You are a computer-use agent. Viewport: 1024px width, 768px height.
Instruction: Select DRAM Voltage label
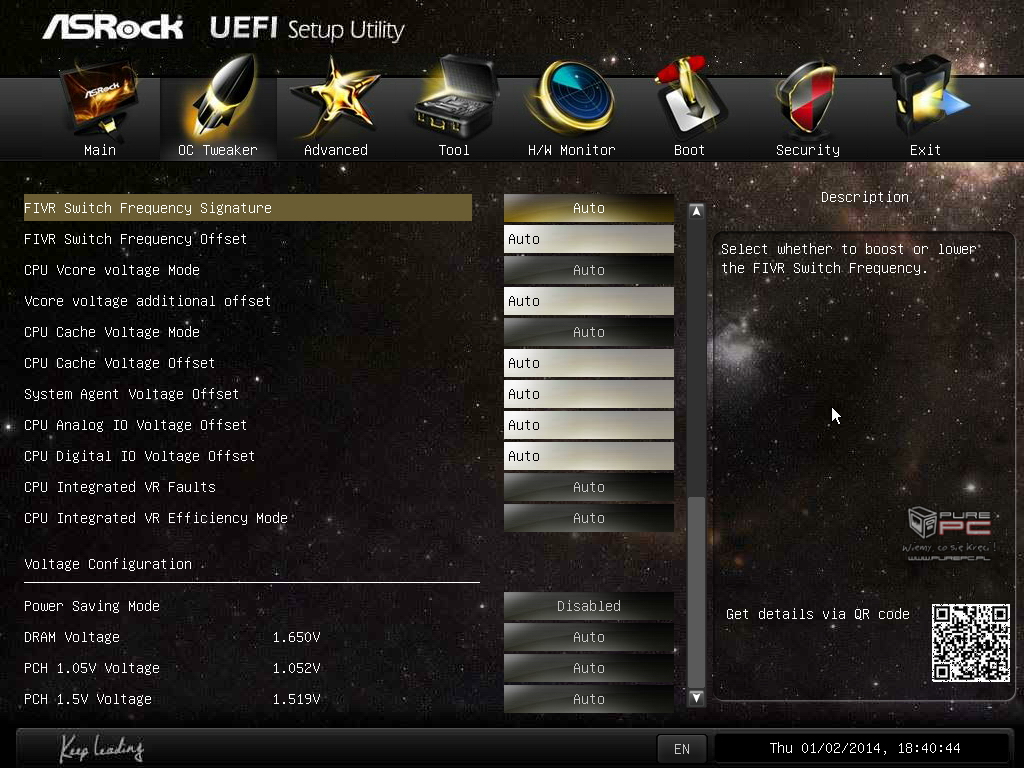(72, 637)
